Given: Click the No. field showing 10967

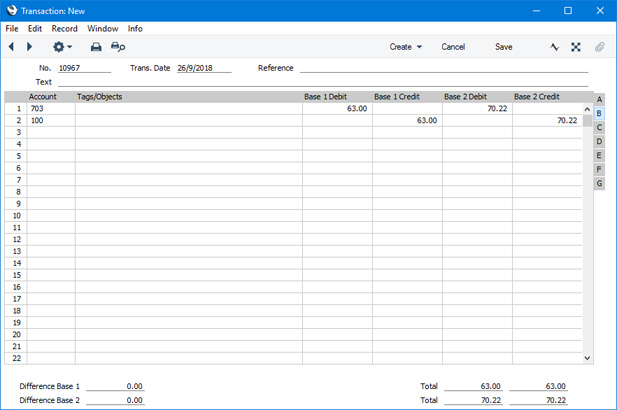Looking at the screenshot, I should click(85, 68).
